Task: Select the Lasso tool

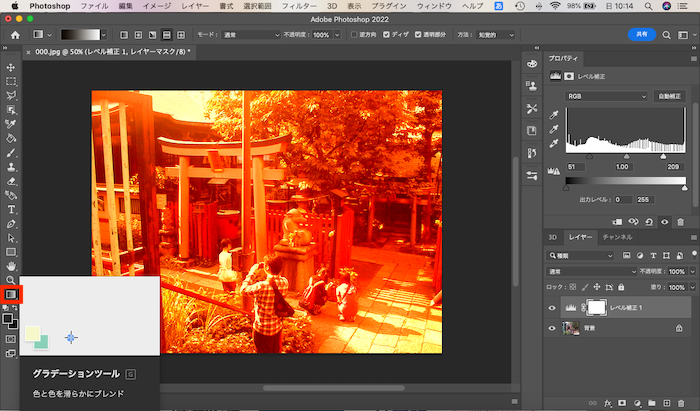Action: pyautogui.click(x=11, y=95)
